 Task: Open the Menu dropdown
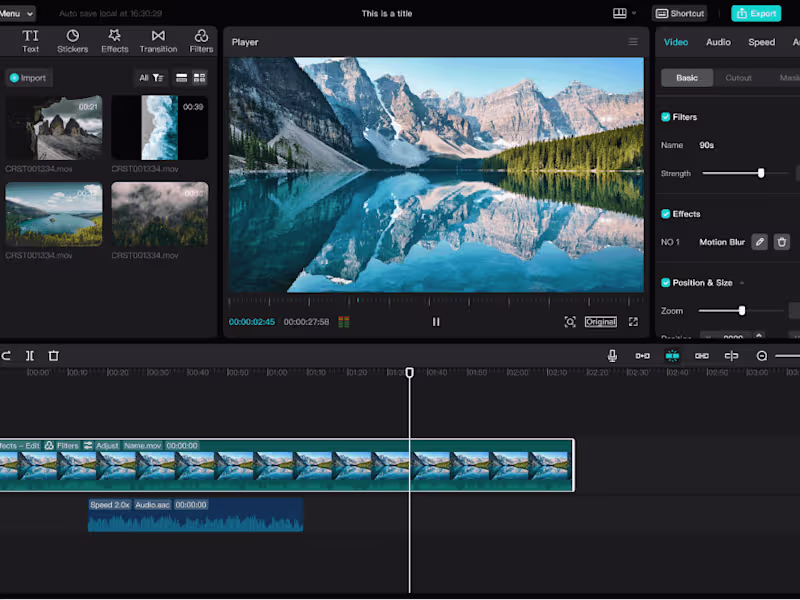click(17, 14)
